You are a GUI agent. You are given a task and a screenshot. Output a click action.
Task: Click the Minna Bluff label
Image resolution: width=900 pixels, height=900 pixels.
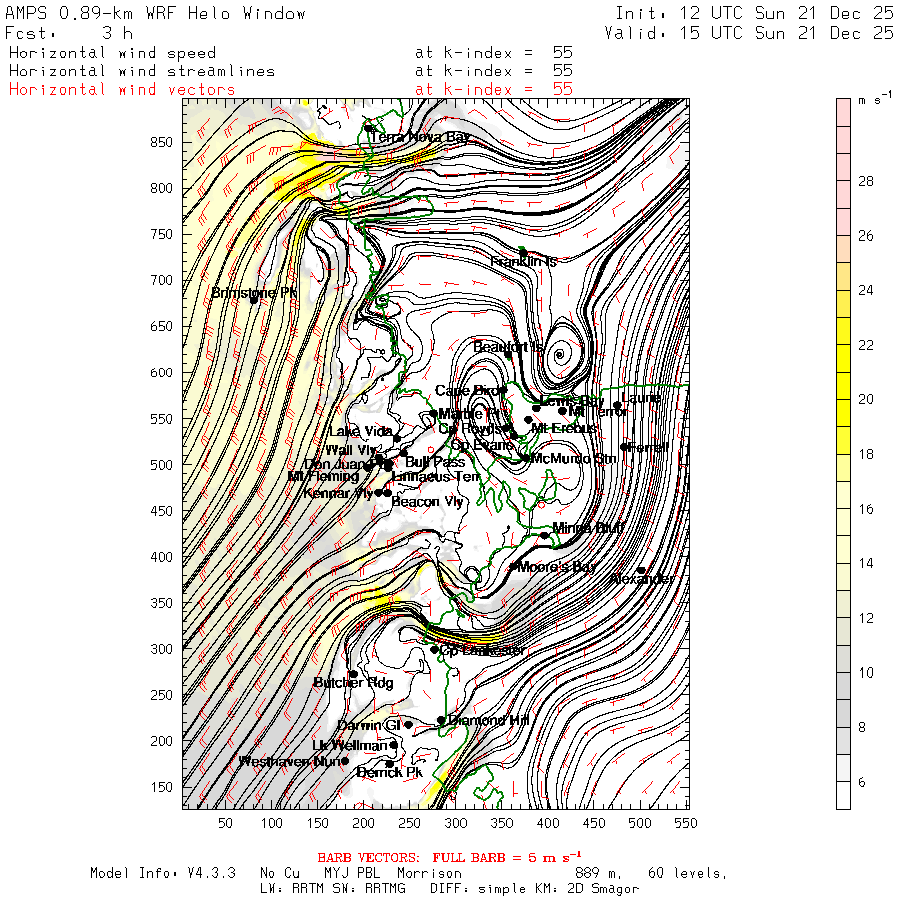pos(588,527)
